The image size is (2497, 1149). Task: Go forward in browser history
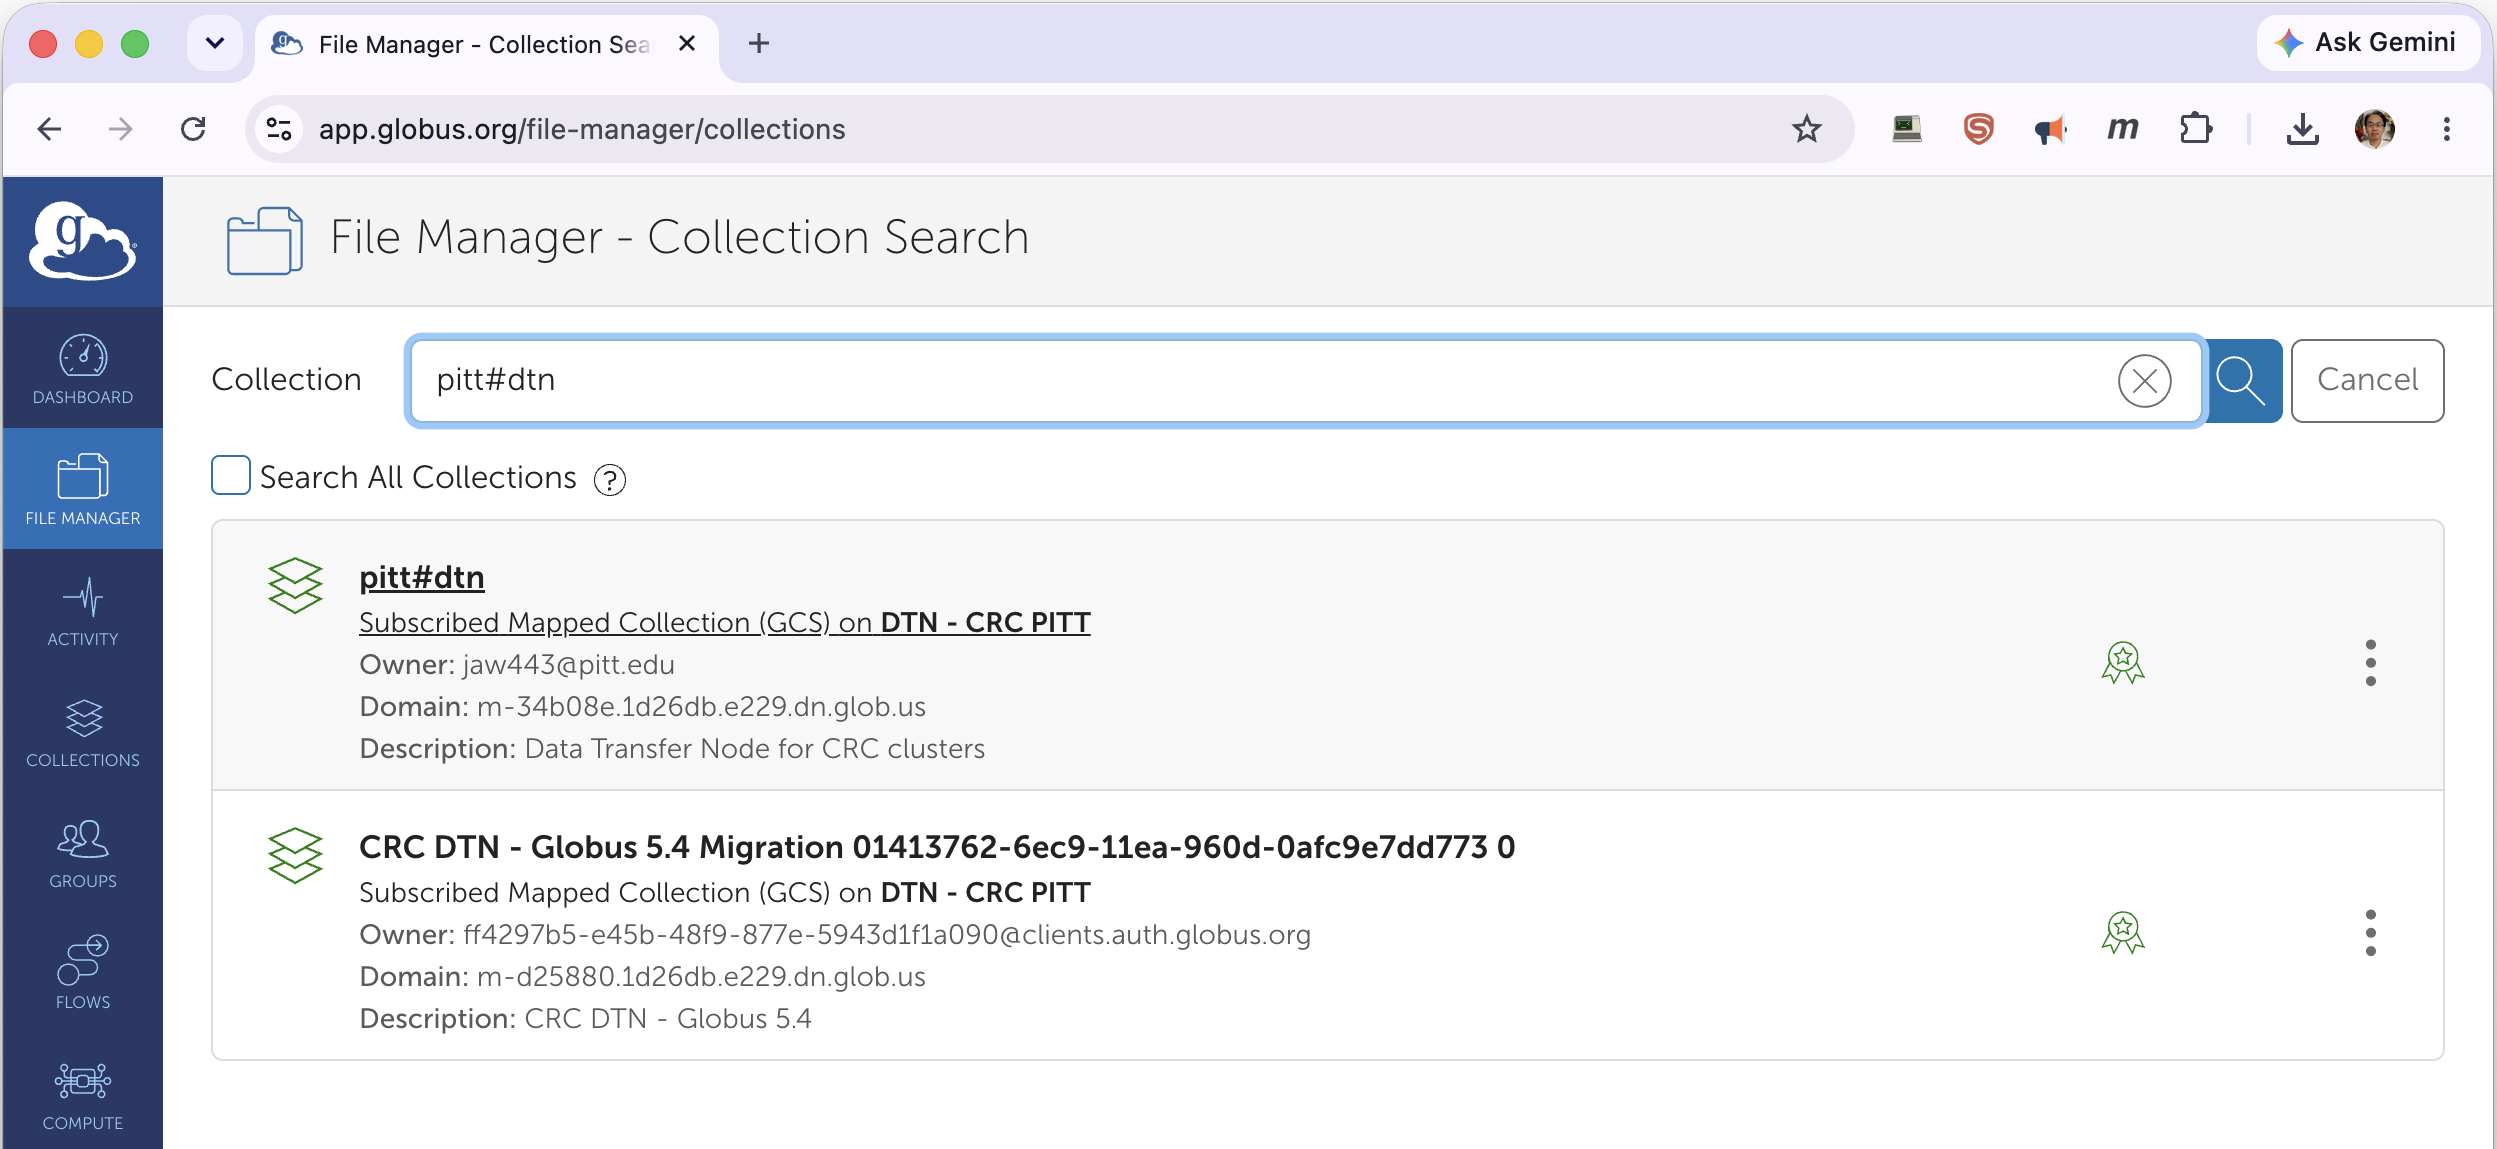121,129
